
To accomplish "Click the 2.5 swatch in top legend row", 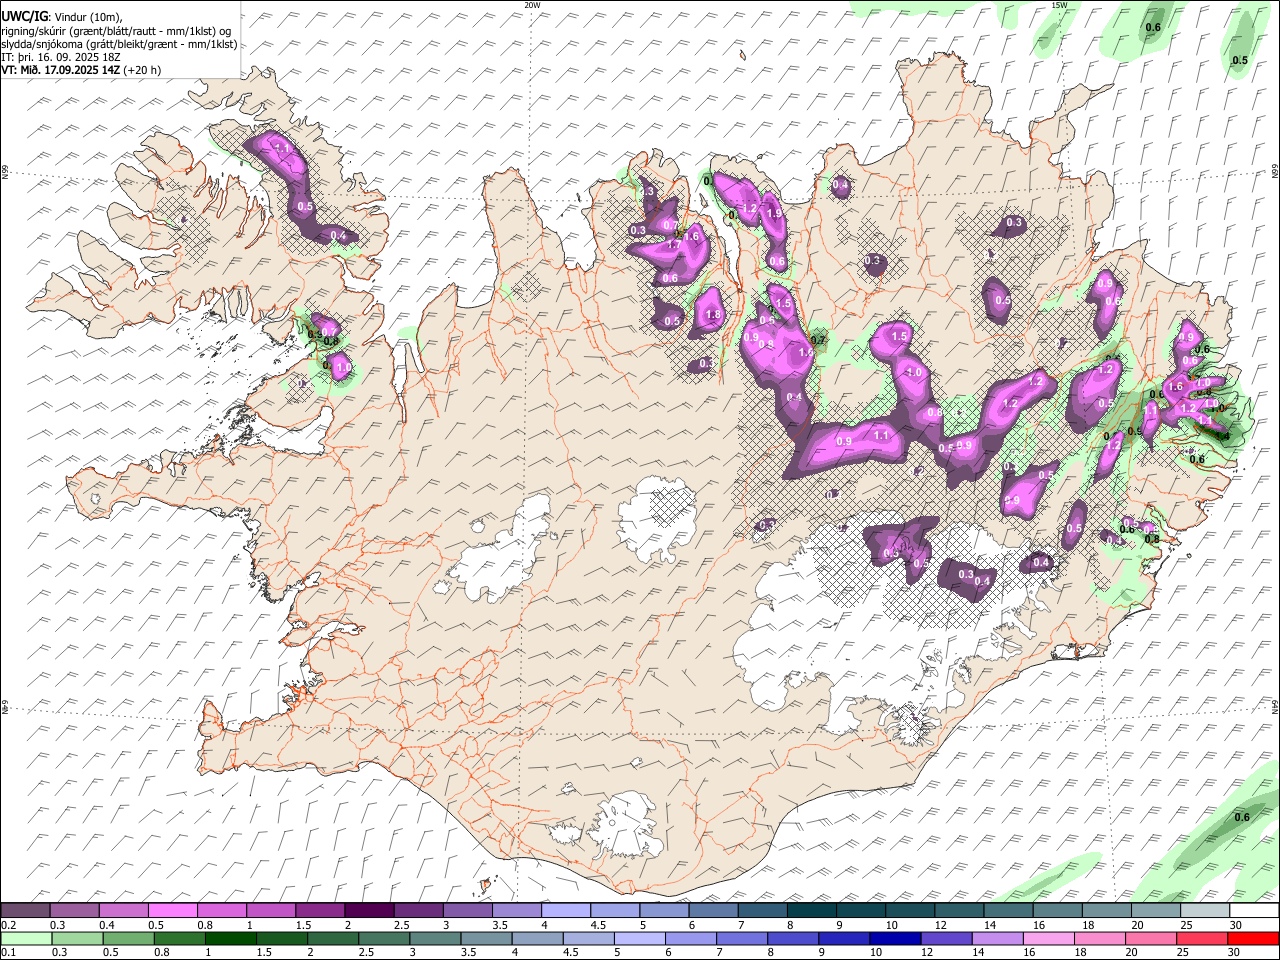I will tap(418, 911).
